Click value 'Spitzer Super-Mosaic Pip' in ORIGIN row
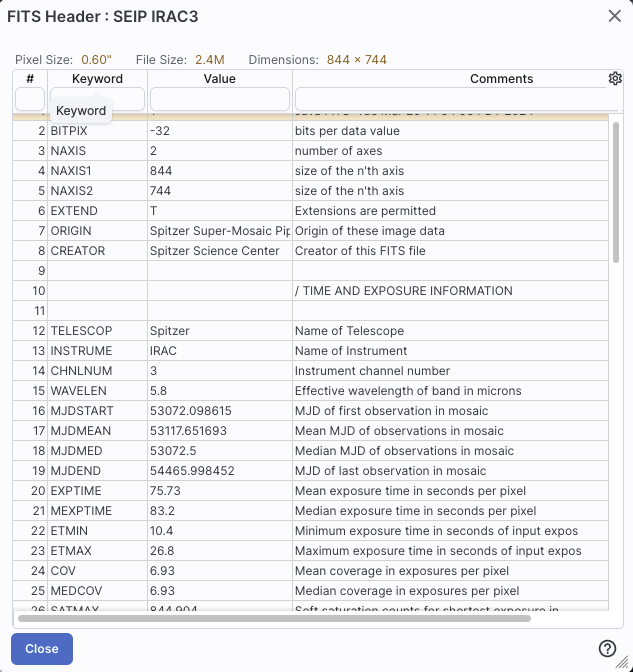 coord(220,231)
